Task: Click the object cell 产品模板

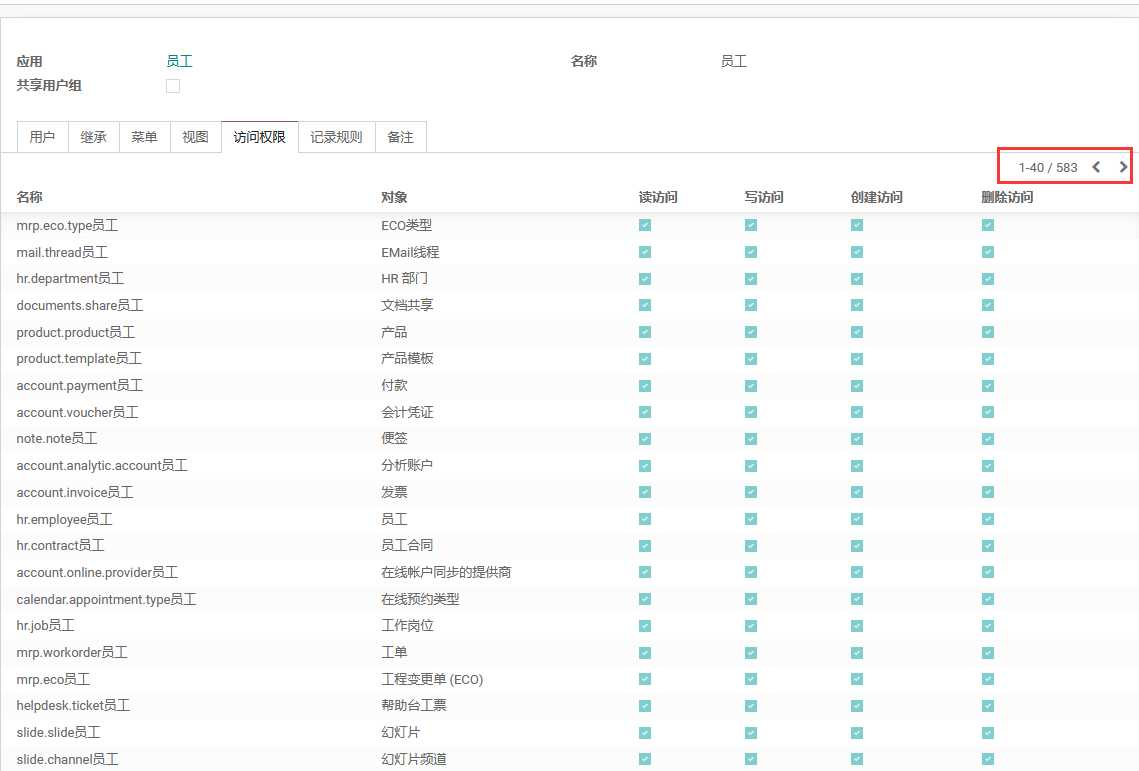Action: tap(408, 359)
